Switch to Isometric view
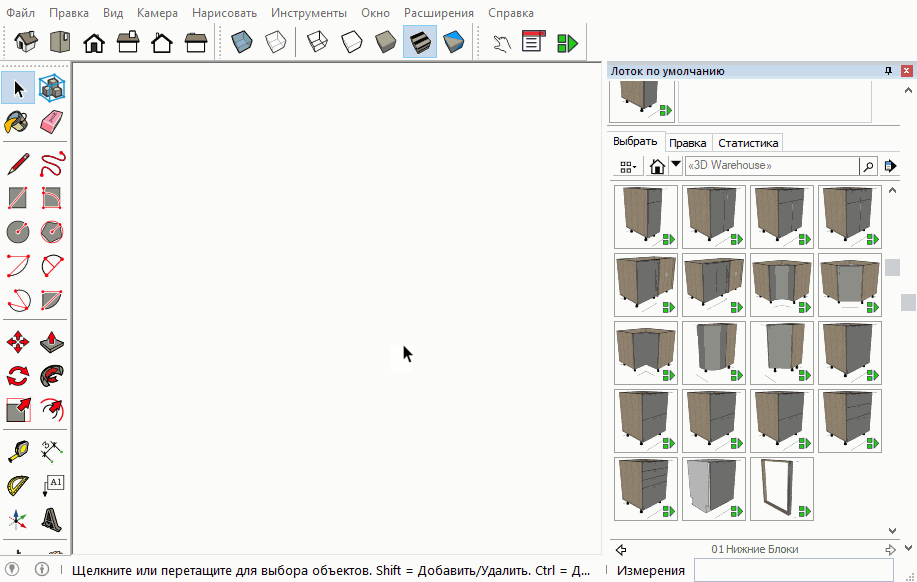The width and height of the screenshot is (917, 582). tap(26, 42)
